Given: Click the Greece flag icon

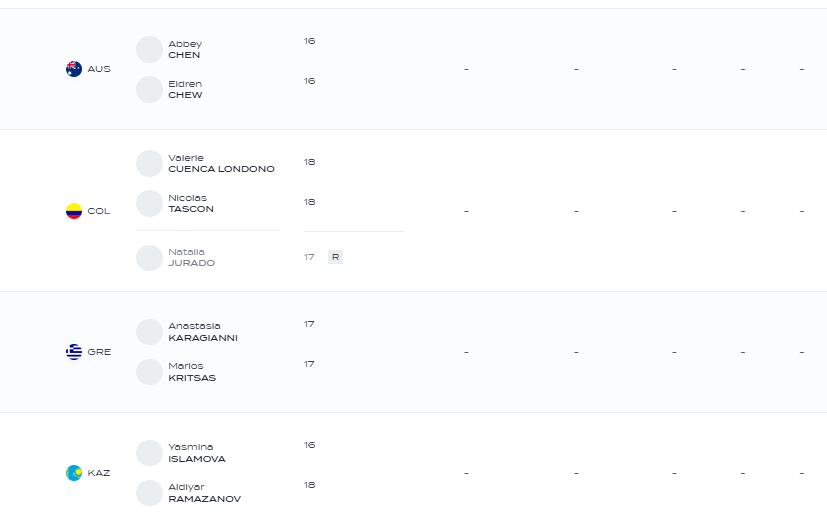Looking at the screenshot, I should [74, 352].
